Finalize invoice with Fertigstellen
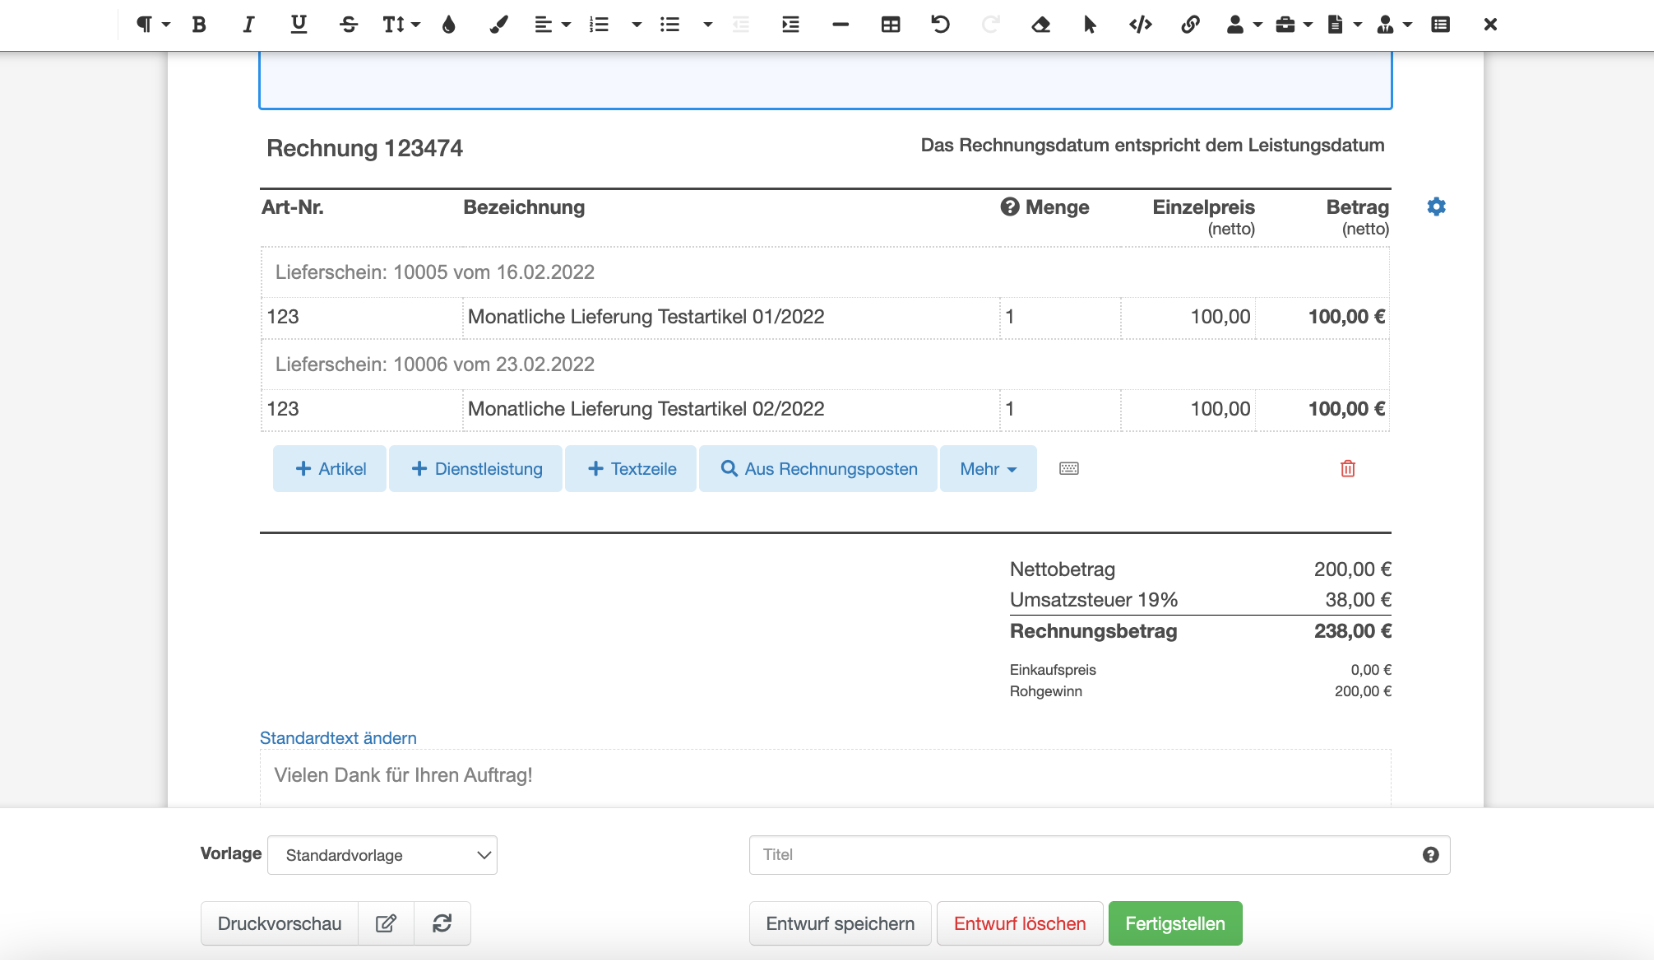Screen dimensions: 1654x960 [1175, 924]
